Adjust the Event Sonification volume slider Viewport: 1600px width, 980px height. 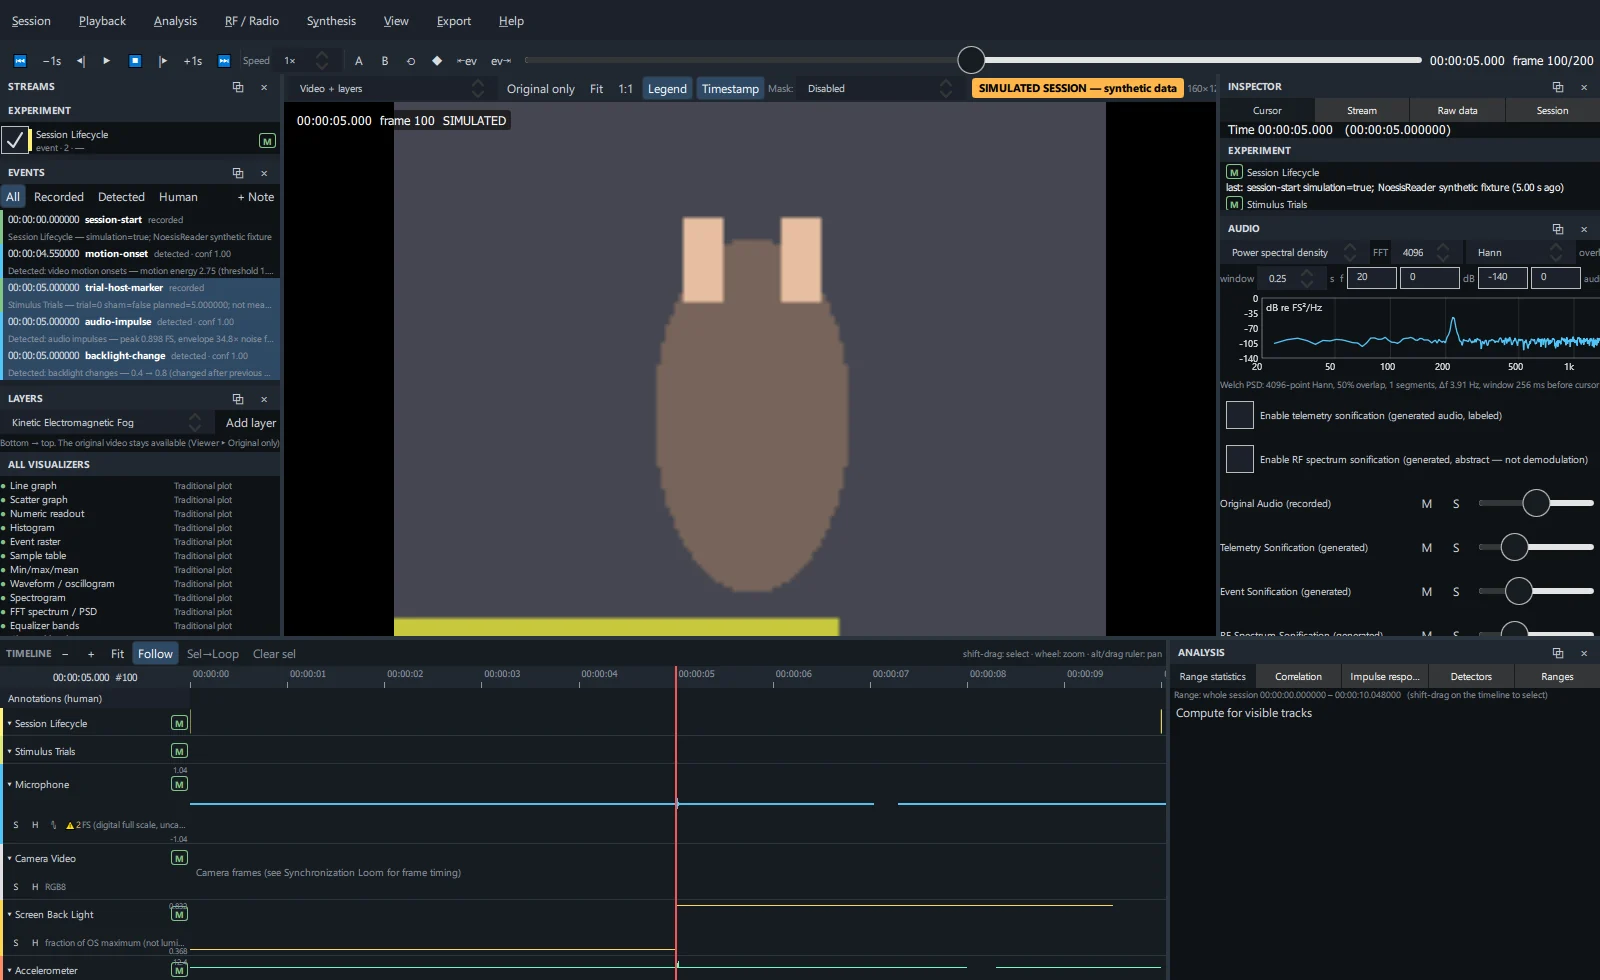(1536, 592)
